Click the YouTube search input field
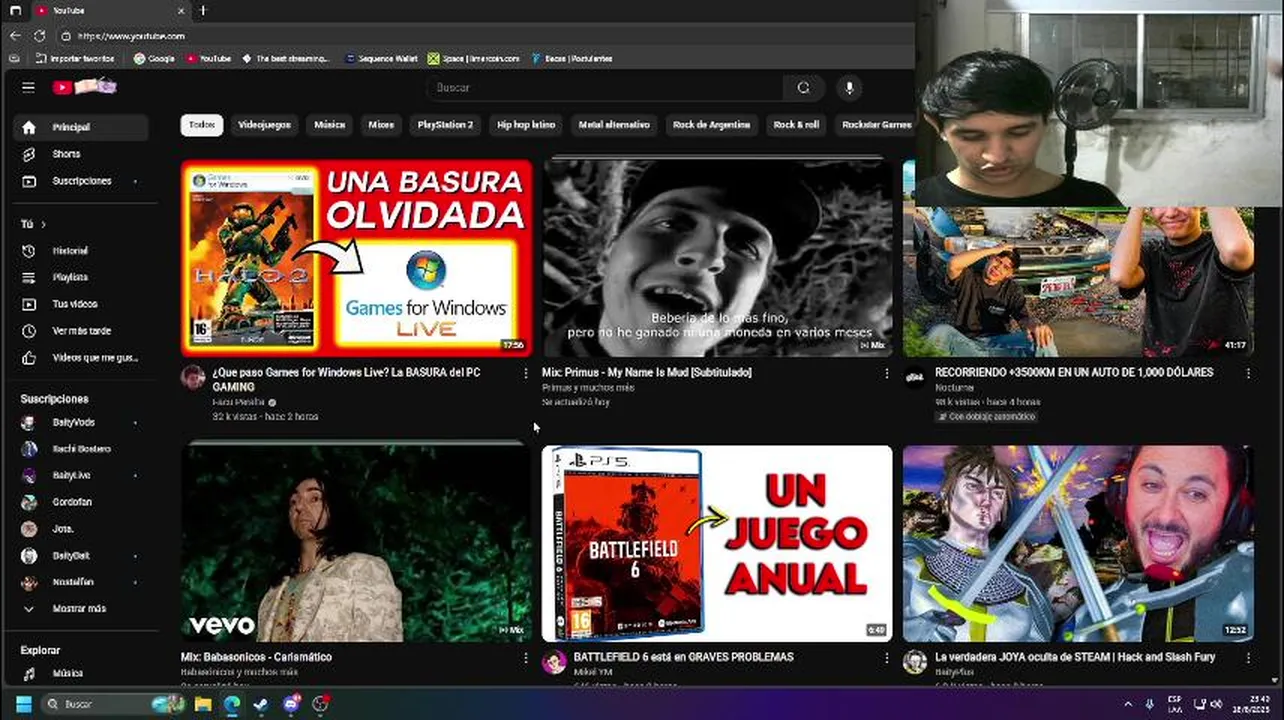 605,87
